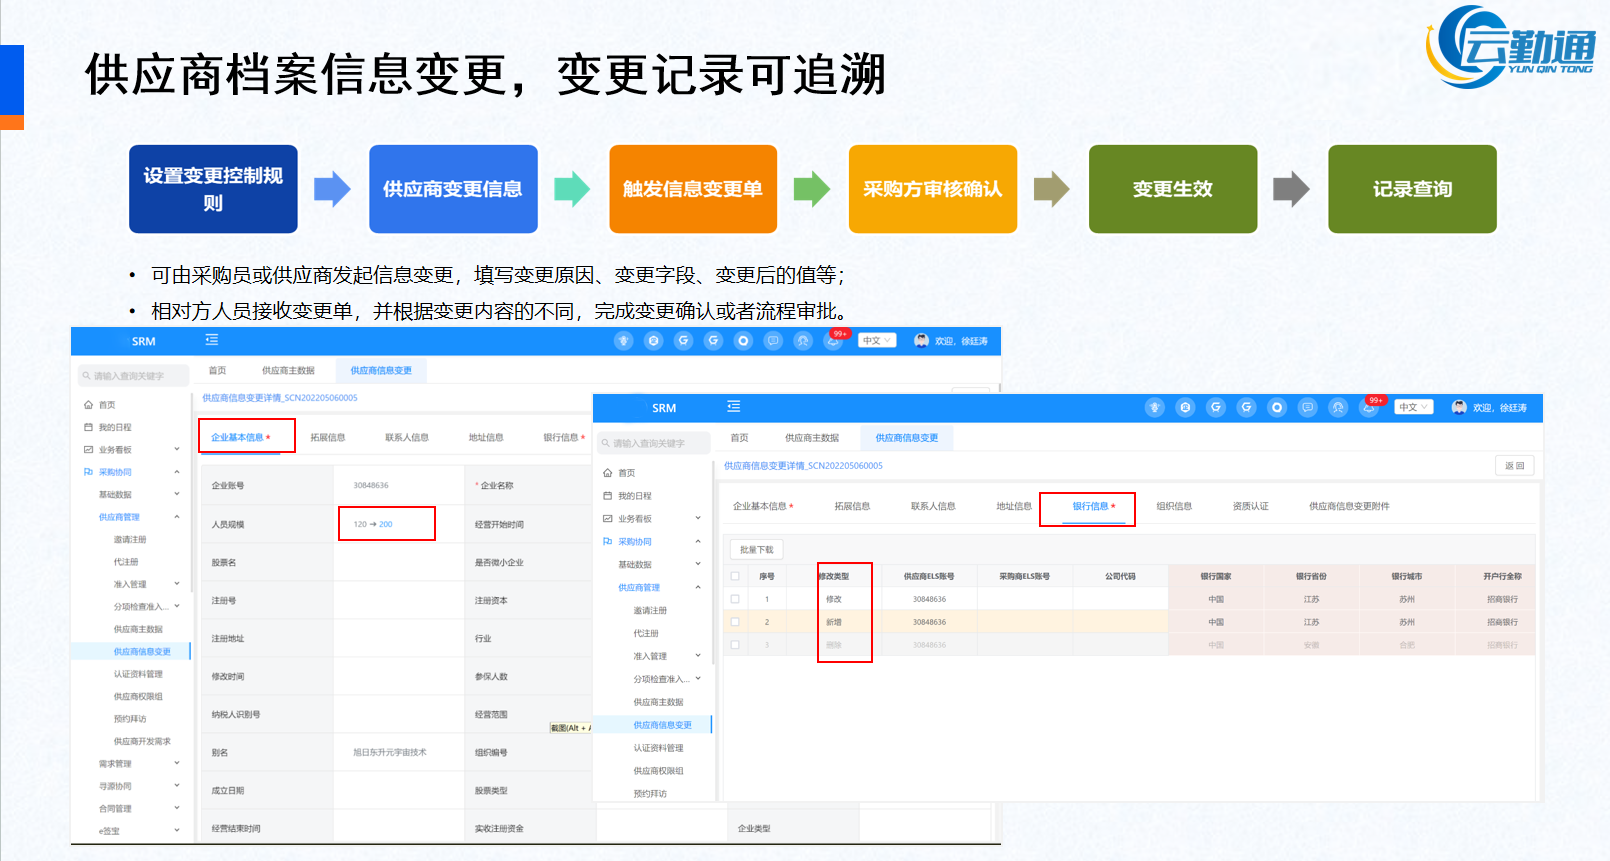Open 供应商主数据 page tab in front window
The height and width of the screenshot is (861, 1610).
point(812,438)
